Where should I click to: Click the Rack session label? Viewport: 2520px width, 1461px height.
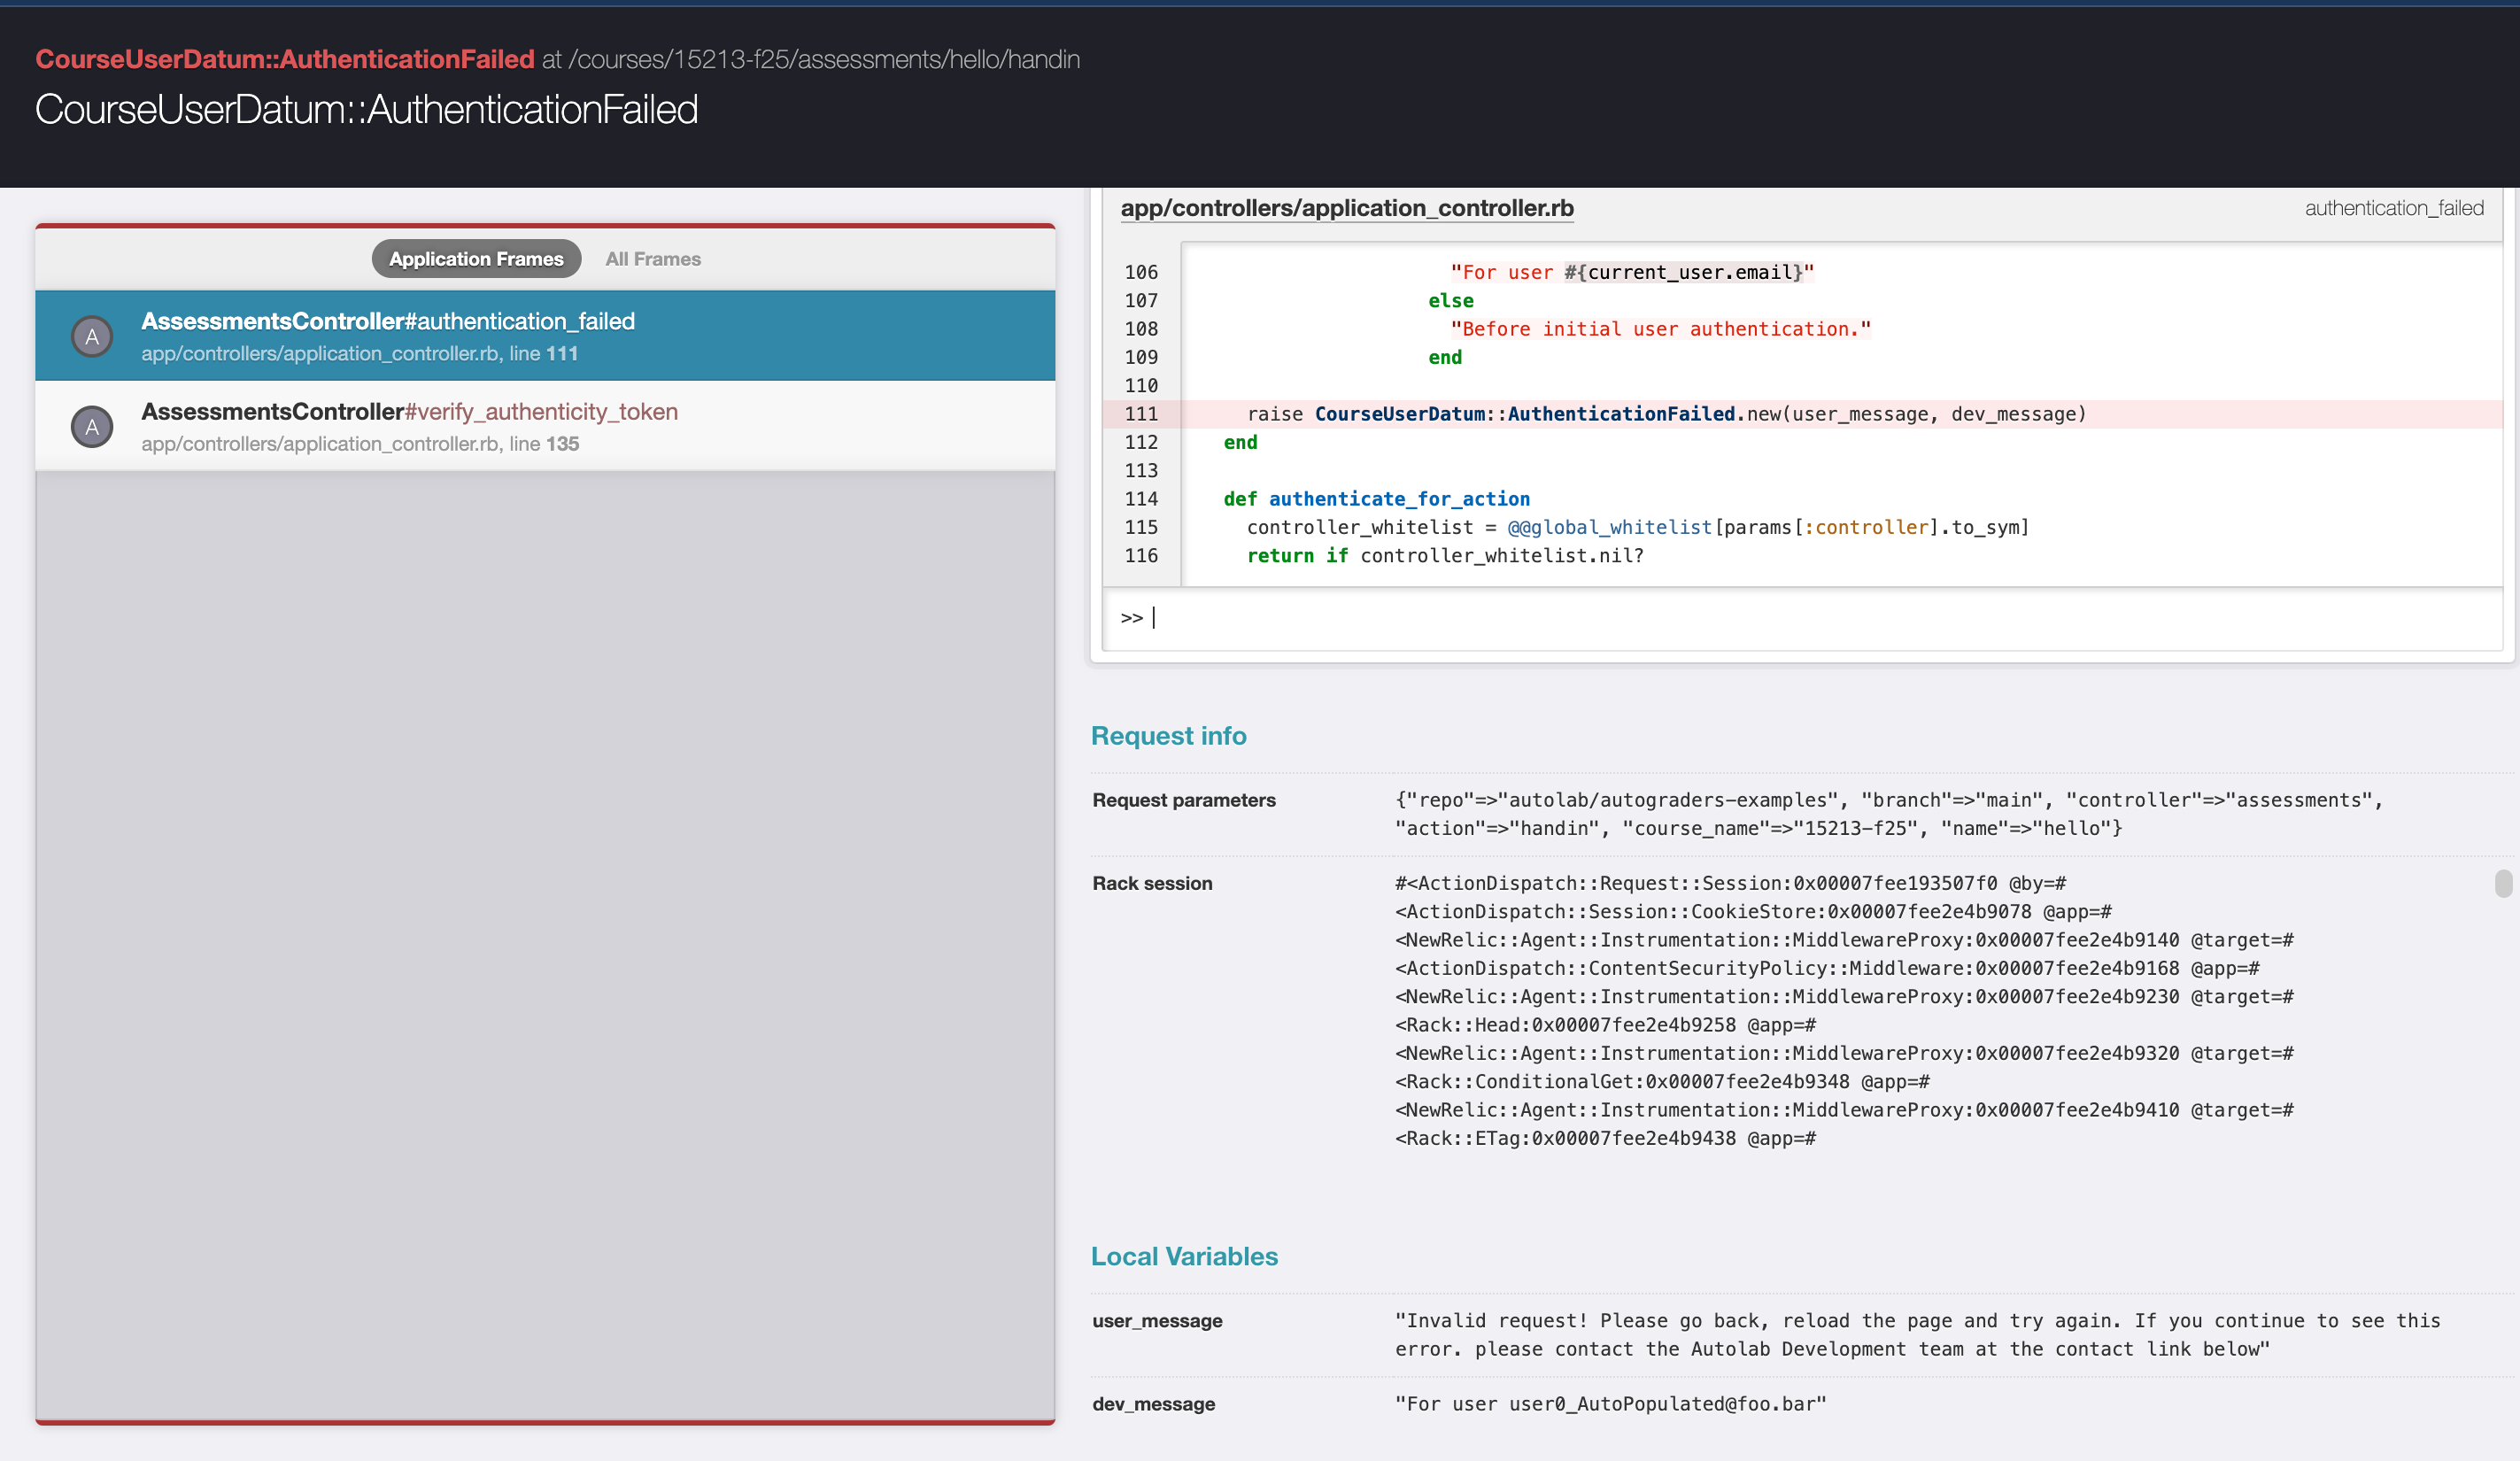1152,883
